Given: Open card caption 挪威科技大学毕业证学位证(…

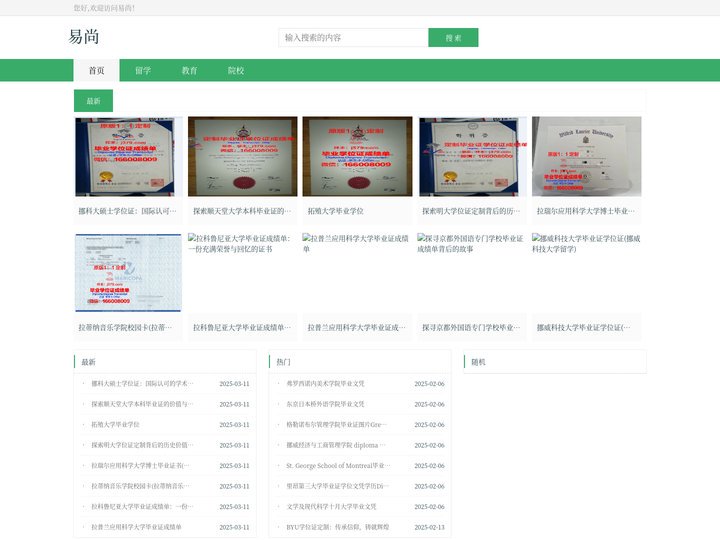Looking at the screenshot, I should point(584,327).
